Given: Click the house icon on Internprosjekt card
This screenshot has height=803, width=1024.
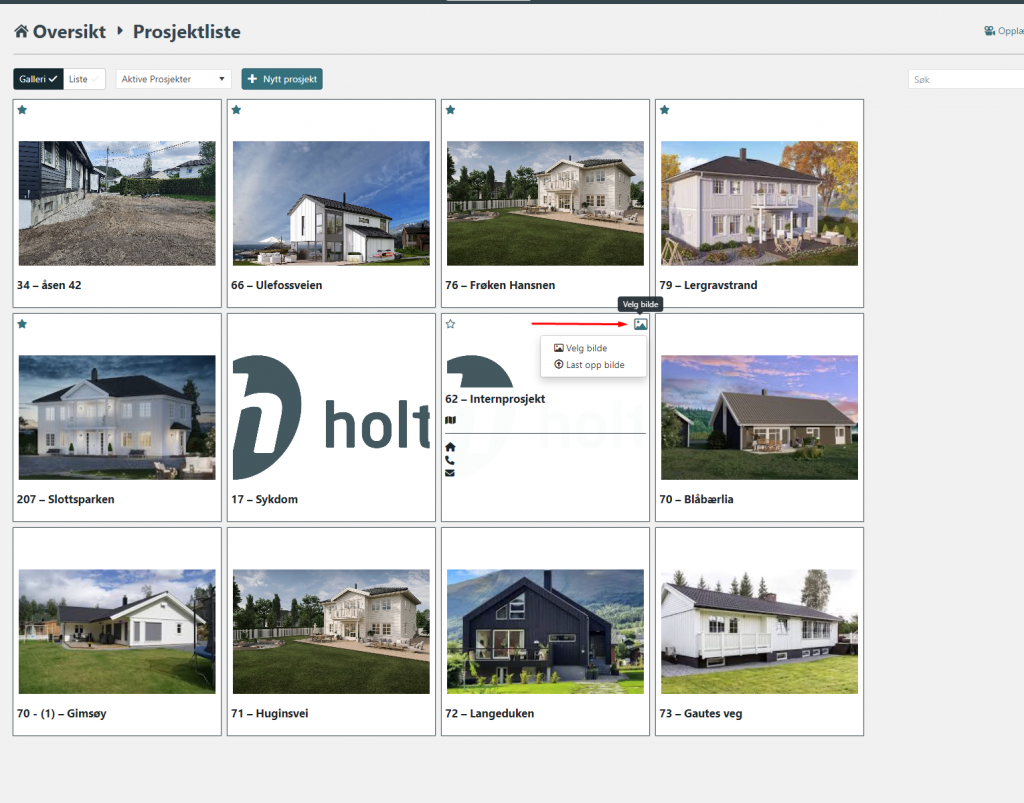Looking at the screenshot, I should pos(450,447).
